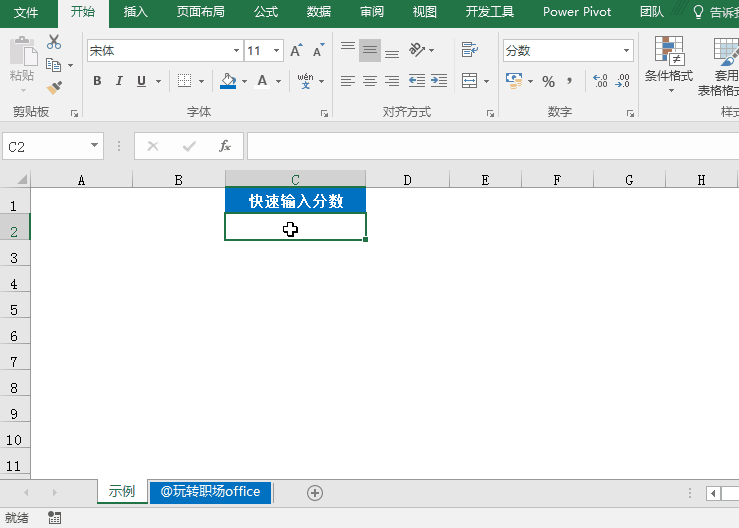Open the Conditional Formatting (条件格式) menu
This screenshot has height=528, width=739.
pos(668,60)
